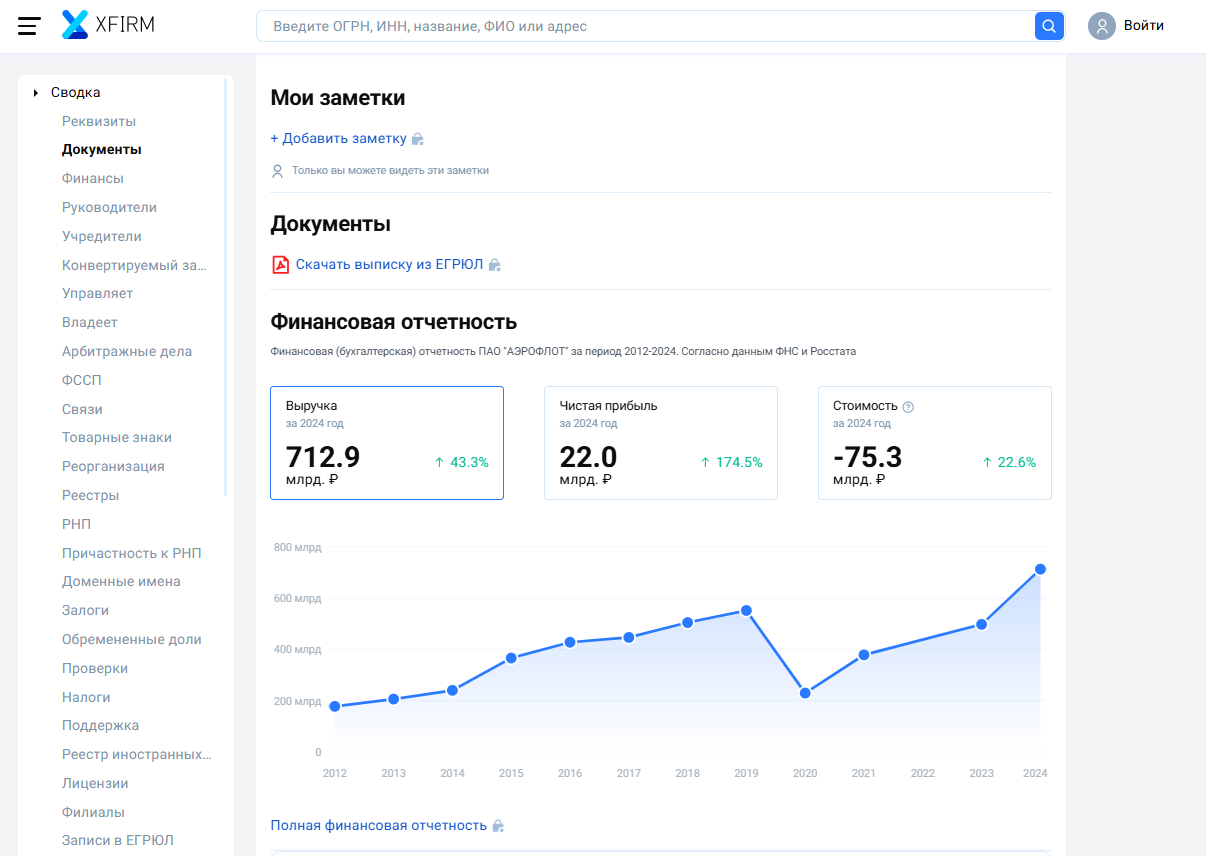Collapse the Сводка section arrow
1206x856 pixels.
(x=36, y=93)
